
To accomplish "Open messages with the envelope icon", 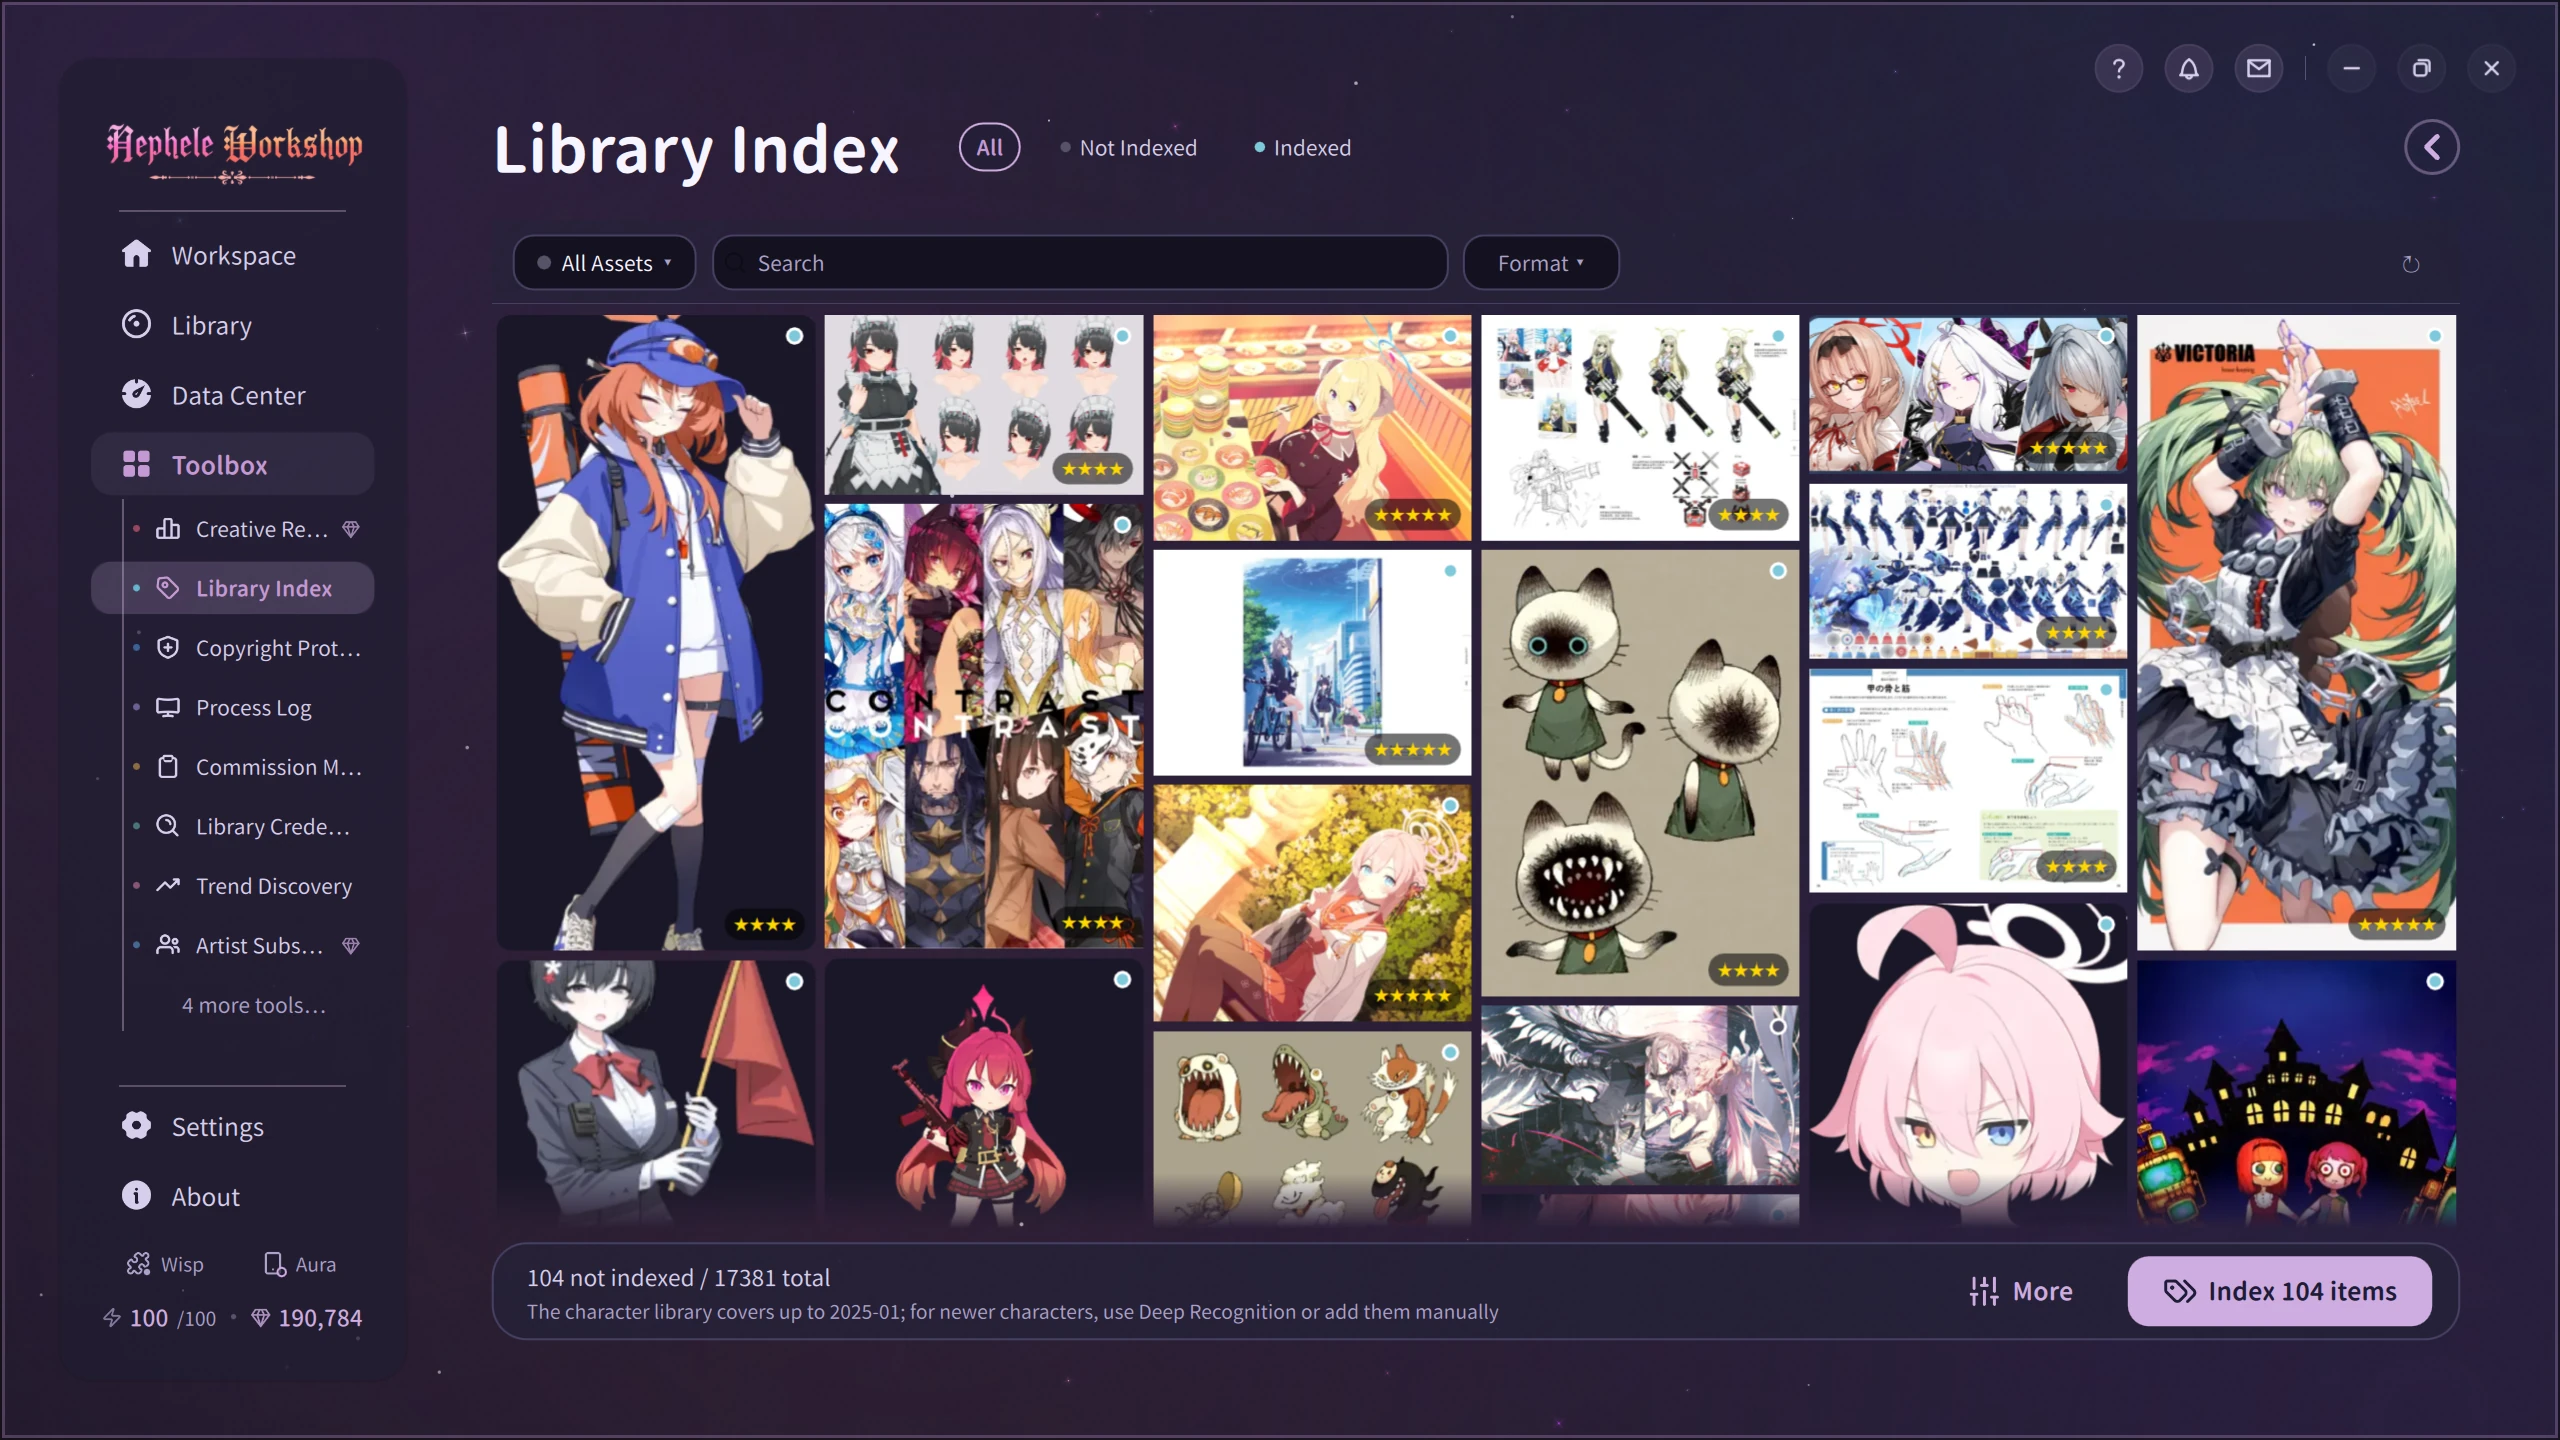I will 2258,68.
